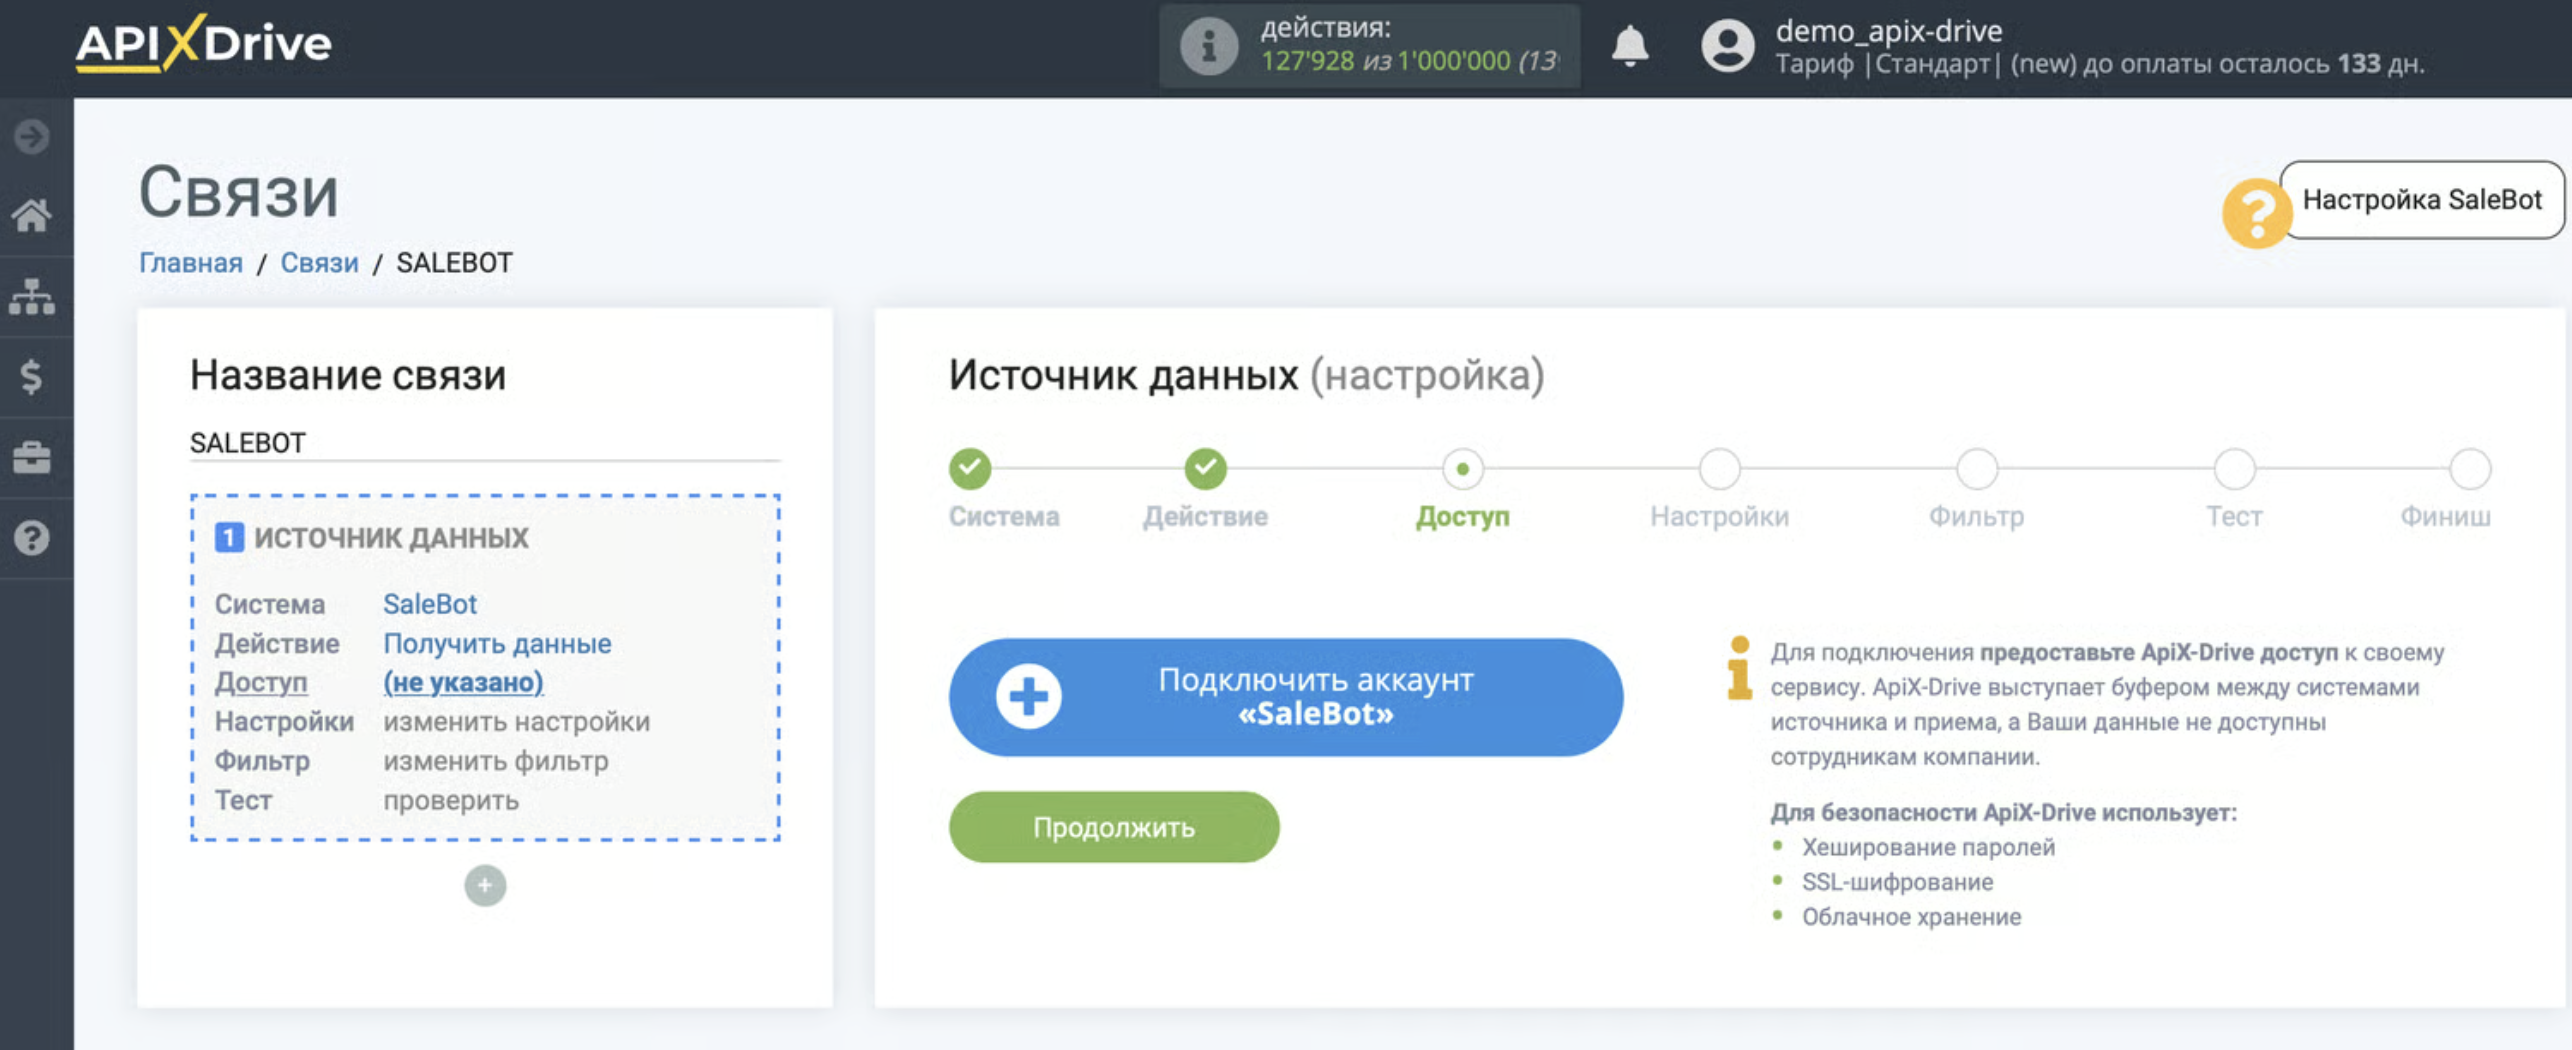Screen dimensions: 2572x1050
Task: Edit the connection name field SALEBOT
Action: click(x=484, y=442)
